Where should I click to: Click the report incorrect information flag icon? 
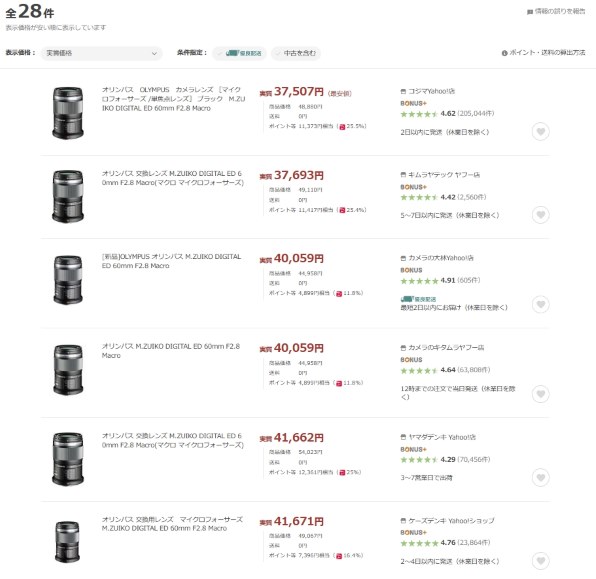point(529,12)
